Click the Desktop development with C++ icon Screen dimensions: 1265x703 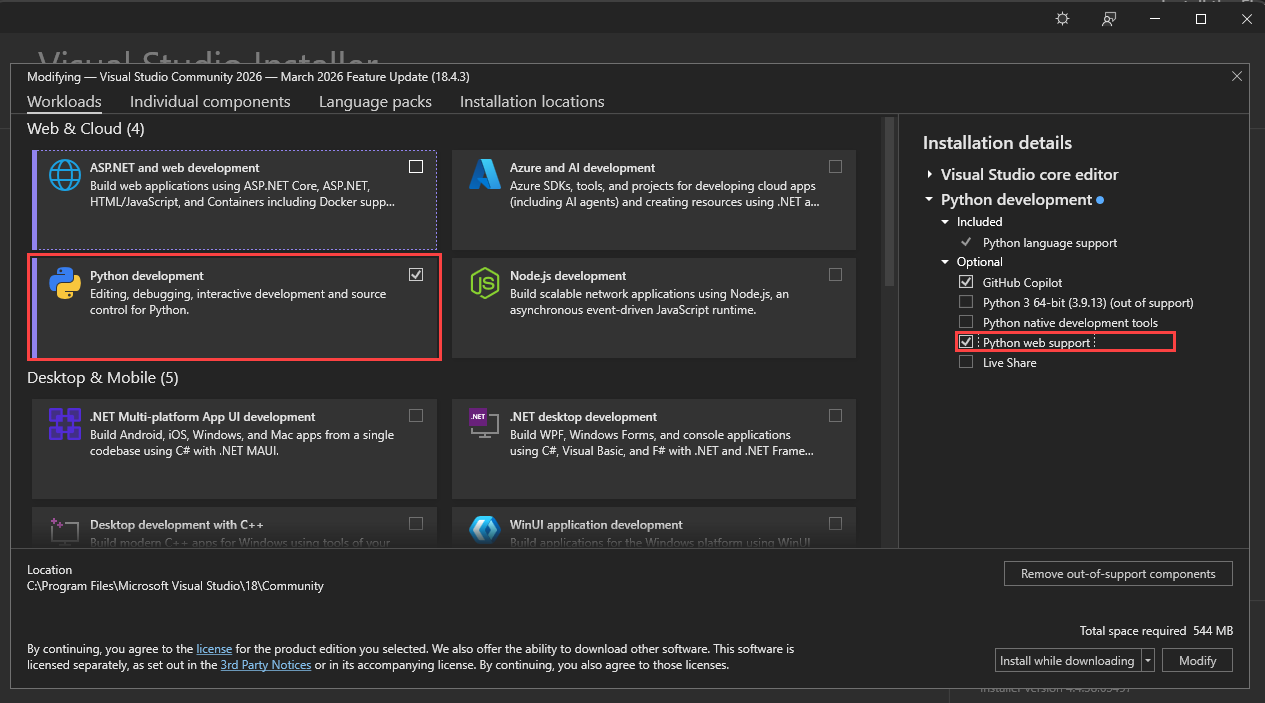pyautogui.click(x=65, y=530)
